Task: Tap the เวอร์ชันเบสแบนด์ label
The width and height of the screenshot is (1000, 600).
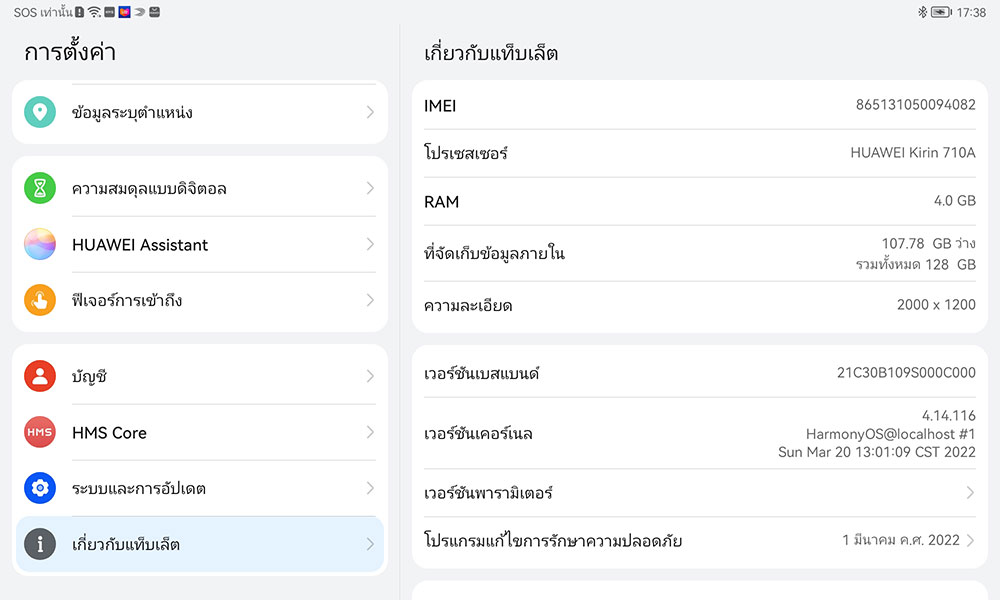Action: [482, 374]
